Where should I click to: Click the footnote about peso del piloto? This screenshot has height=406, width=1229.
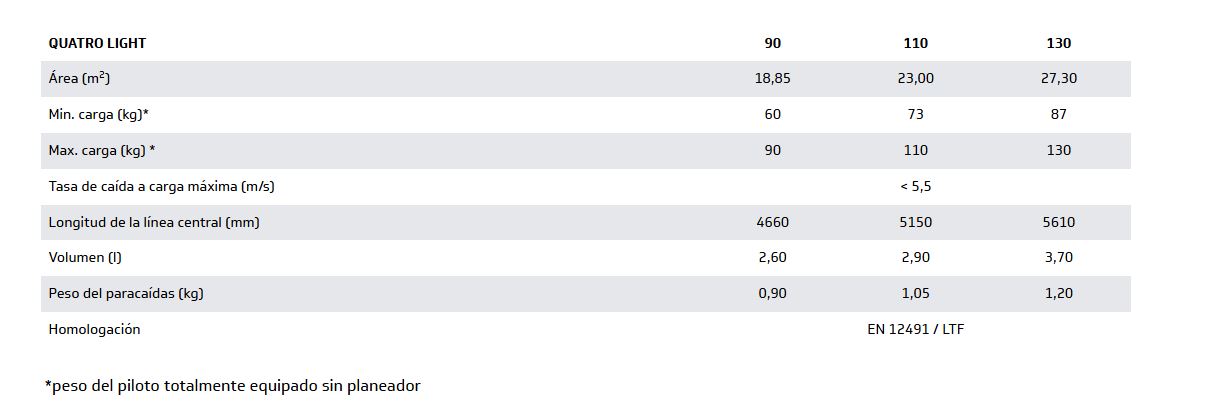point(232,385)
